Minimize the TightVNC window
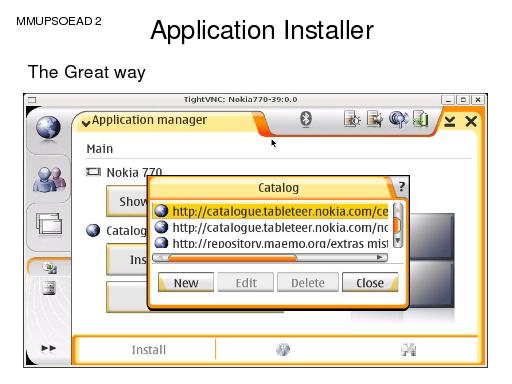Screen dimensions: 512x384 [448, 100]
